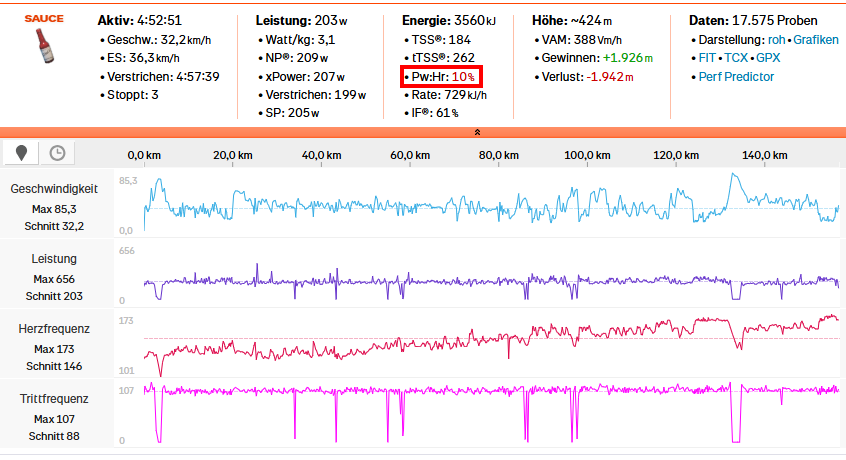Open the Perf Predictor tool
This screenshot has width=846, height=460.
(x=736, y=77)
